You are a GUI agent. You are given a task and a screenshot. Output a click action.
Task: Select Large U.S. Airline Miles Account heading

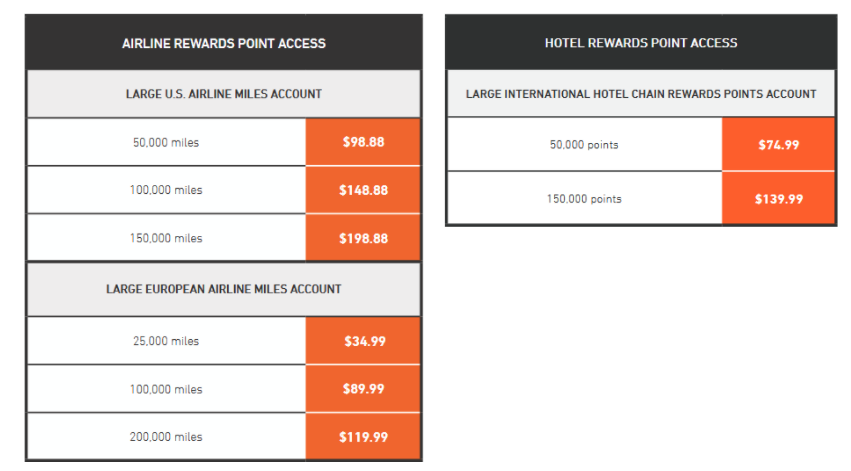(x=224, y=94)
